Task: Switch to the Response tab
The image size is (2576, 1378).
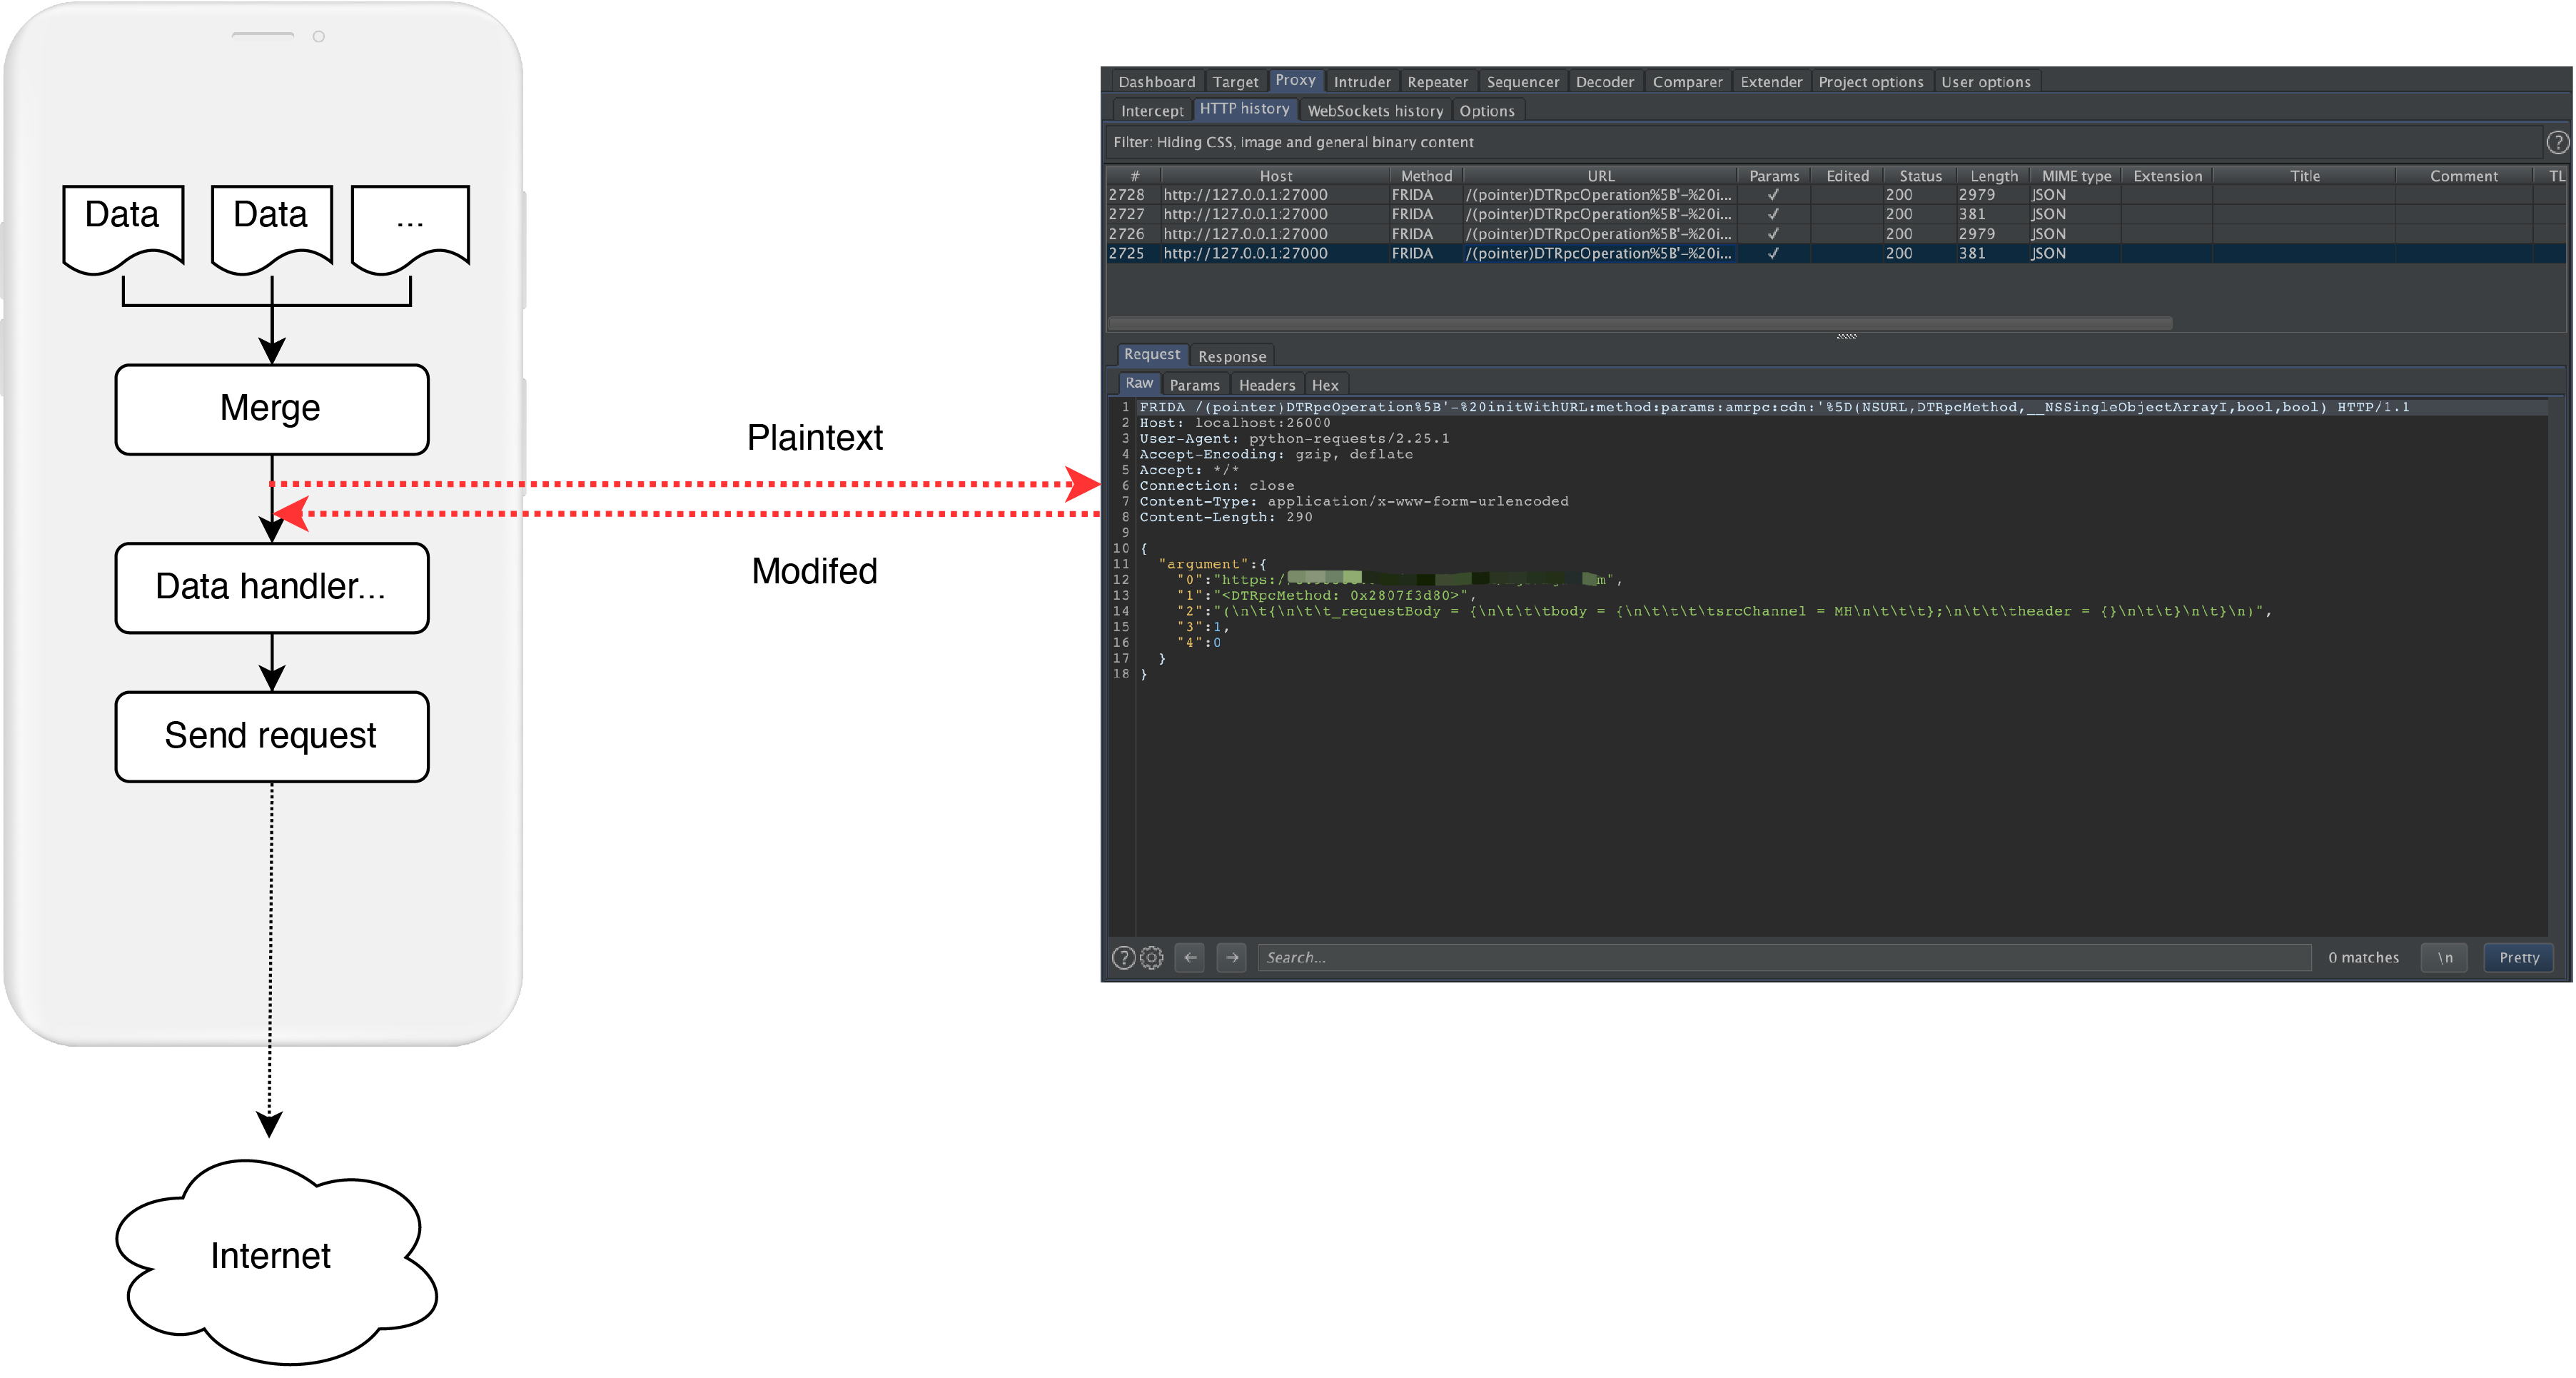Action: 1232,356
